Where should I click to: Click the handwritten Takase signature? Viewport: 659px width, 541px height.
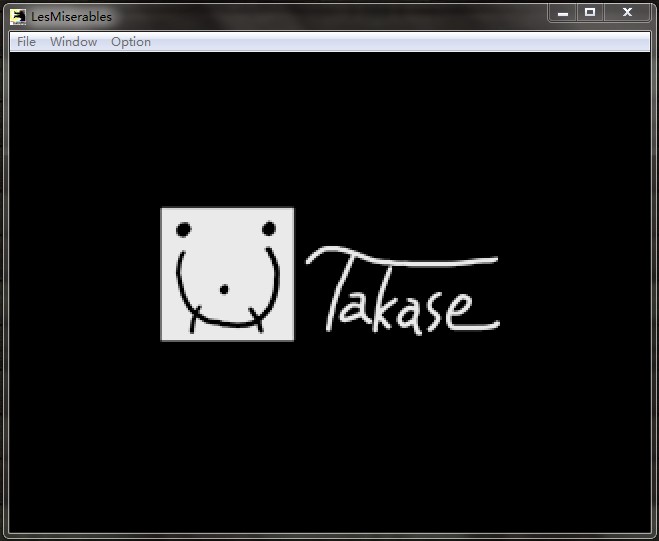click(x=403, y=290)
